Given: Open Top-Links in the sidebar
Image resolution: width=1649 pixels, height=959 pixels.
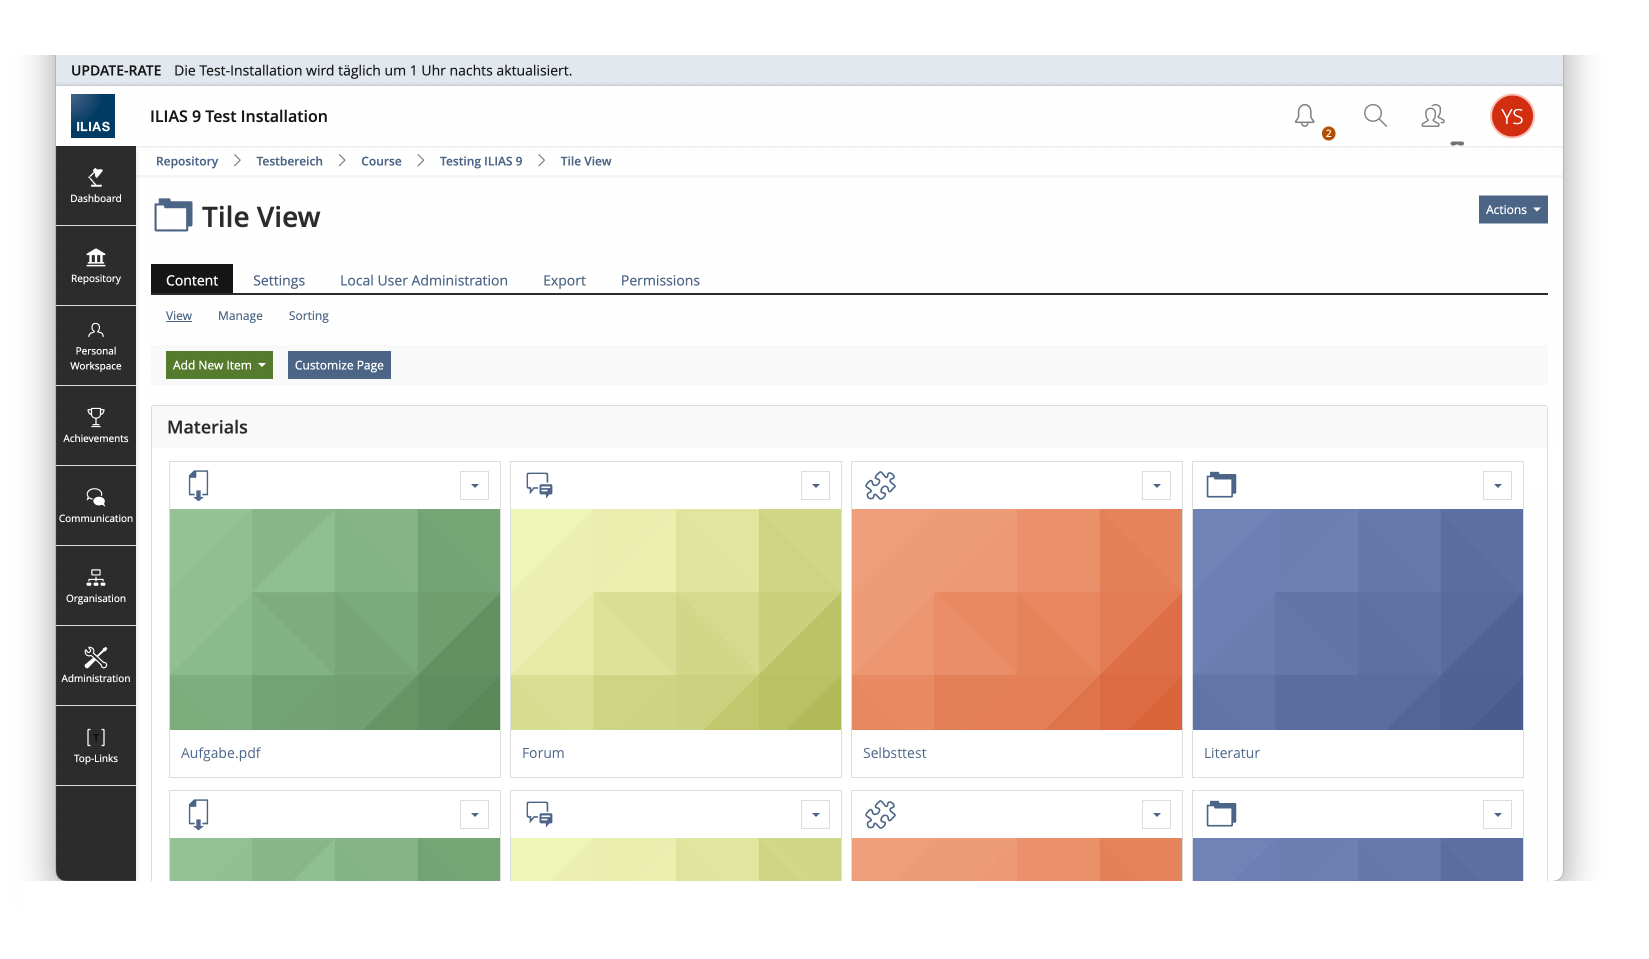Looking at the screenshot, I should [x=96, y=746].
